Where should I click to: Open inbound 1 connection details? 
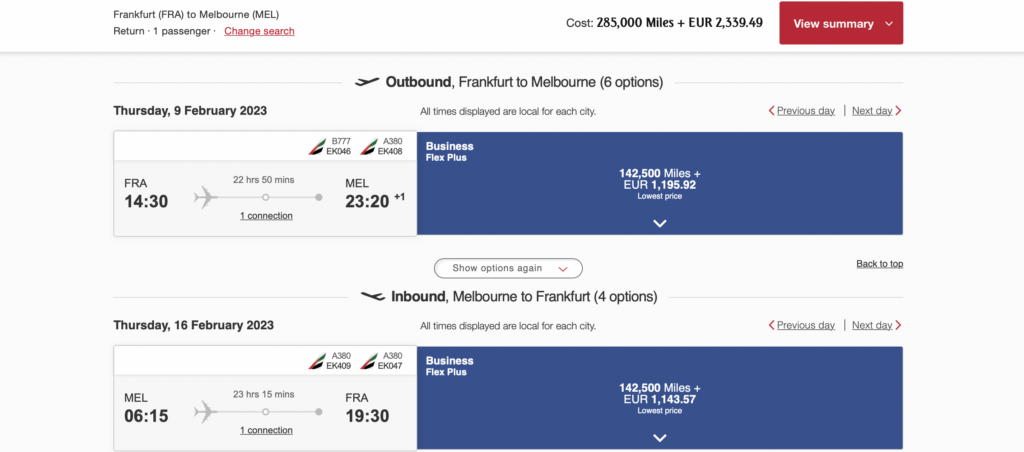(x=266, y=430)
